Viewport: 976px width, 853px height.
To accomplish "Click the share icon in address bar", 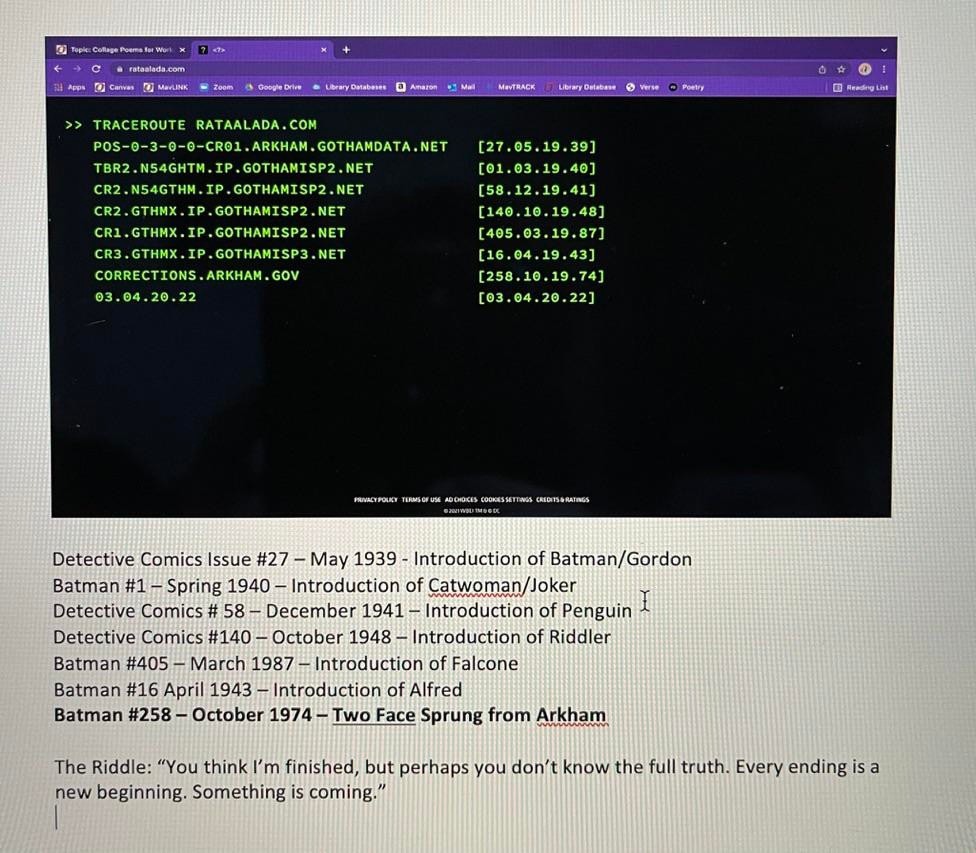I will [822, 69].
